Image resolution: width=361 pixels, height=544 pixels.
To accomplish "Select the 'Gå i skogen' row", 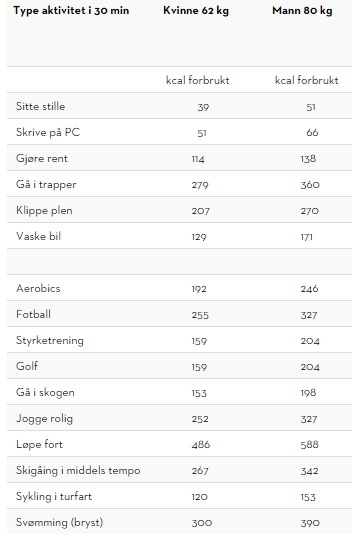I will tap(179, 392).
